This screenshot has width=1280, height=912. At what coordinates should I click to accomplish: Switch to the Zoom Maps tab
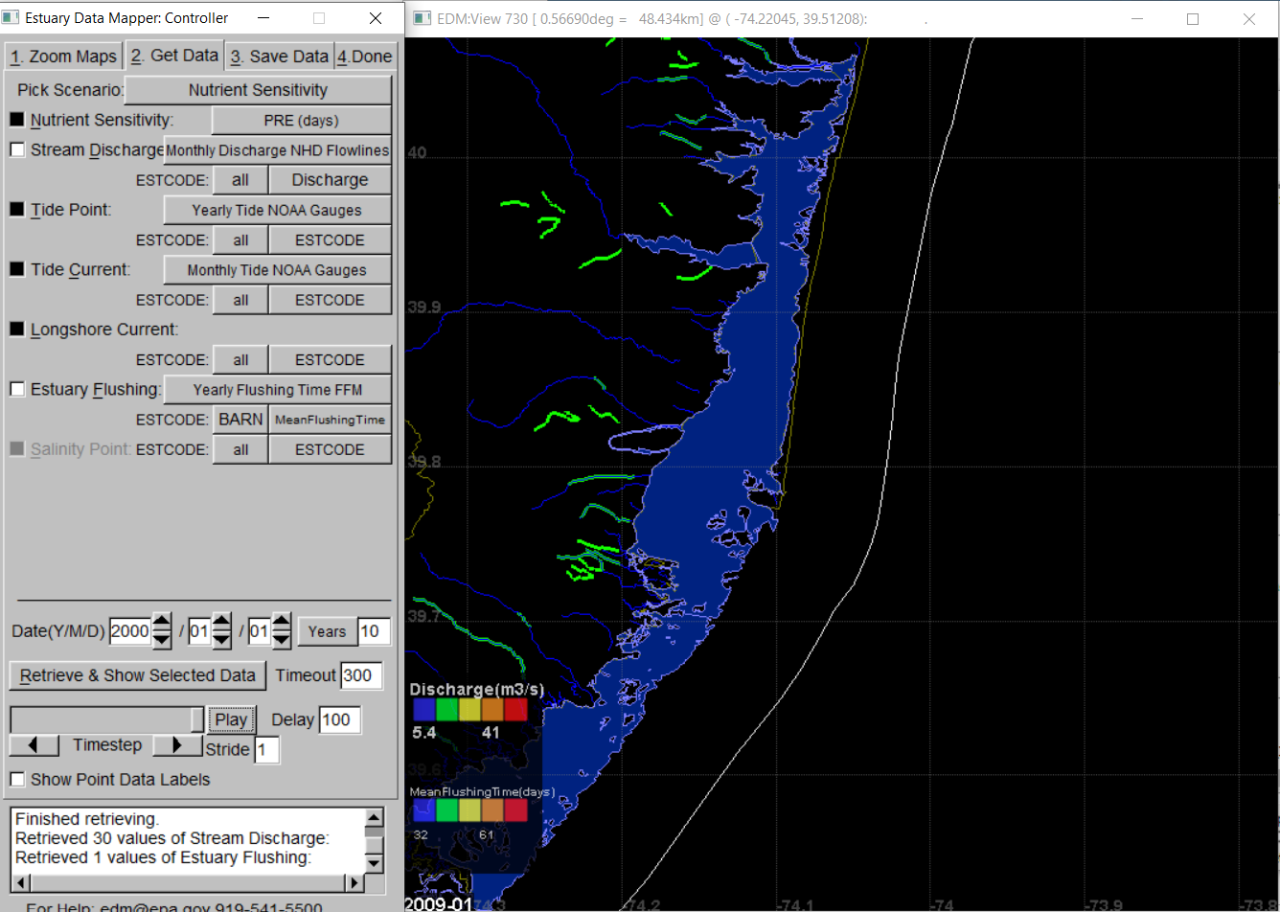(63, 56)
